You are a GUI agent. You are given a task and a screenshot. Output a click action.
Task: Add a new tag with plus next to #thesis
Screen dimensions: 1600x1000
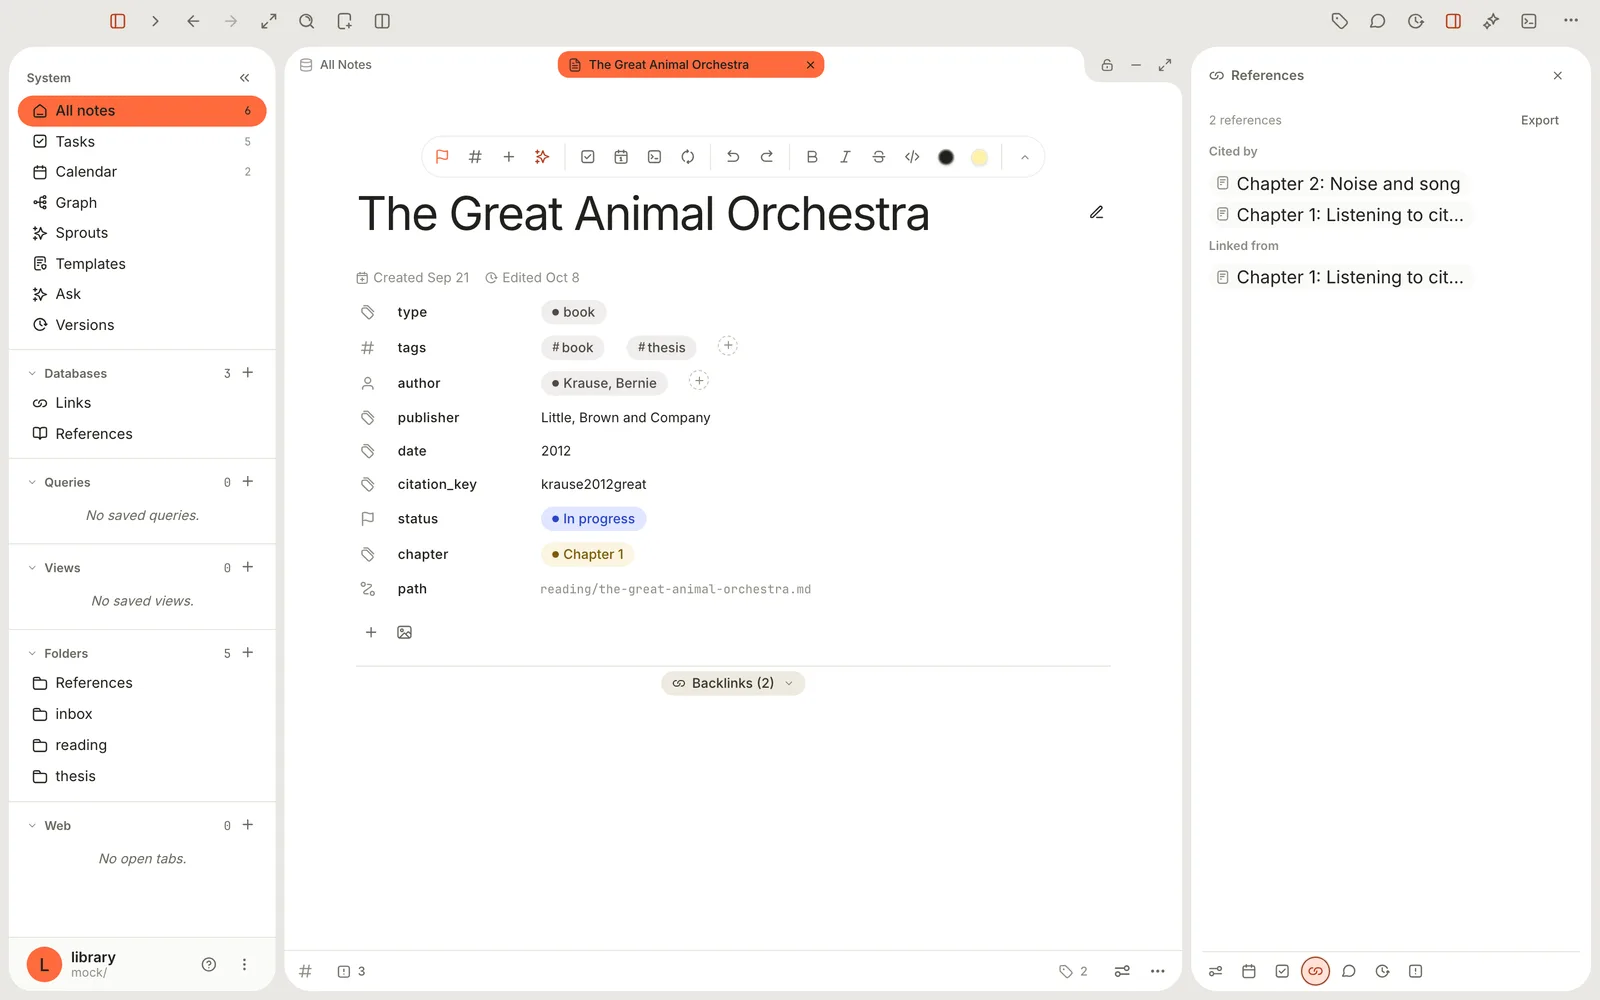coord(728,346)
